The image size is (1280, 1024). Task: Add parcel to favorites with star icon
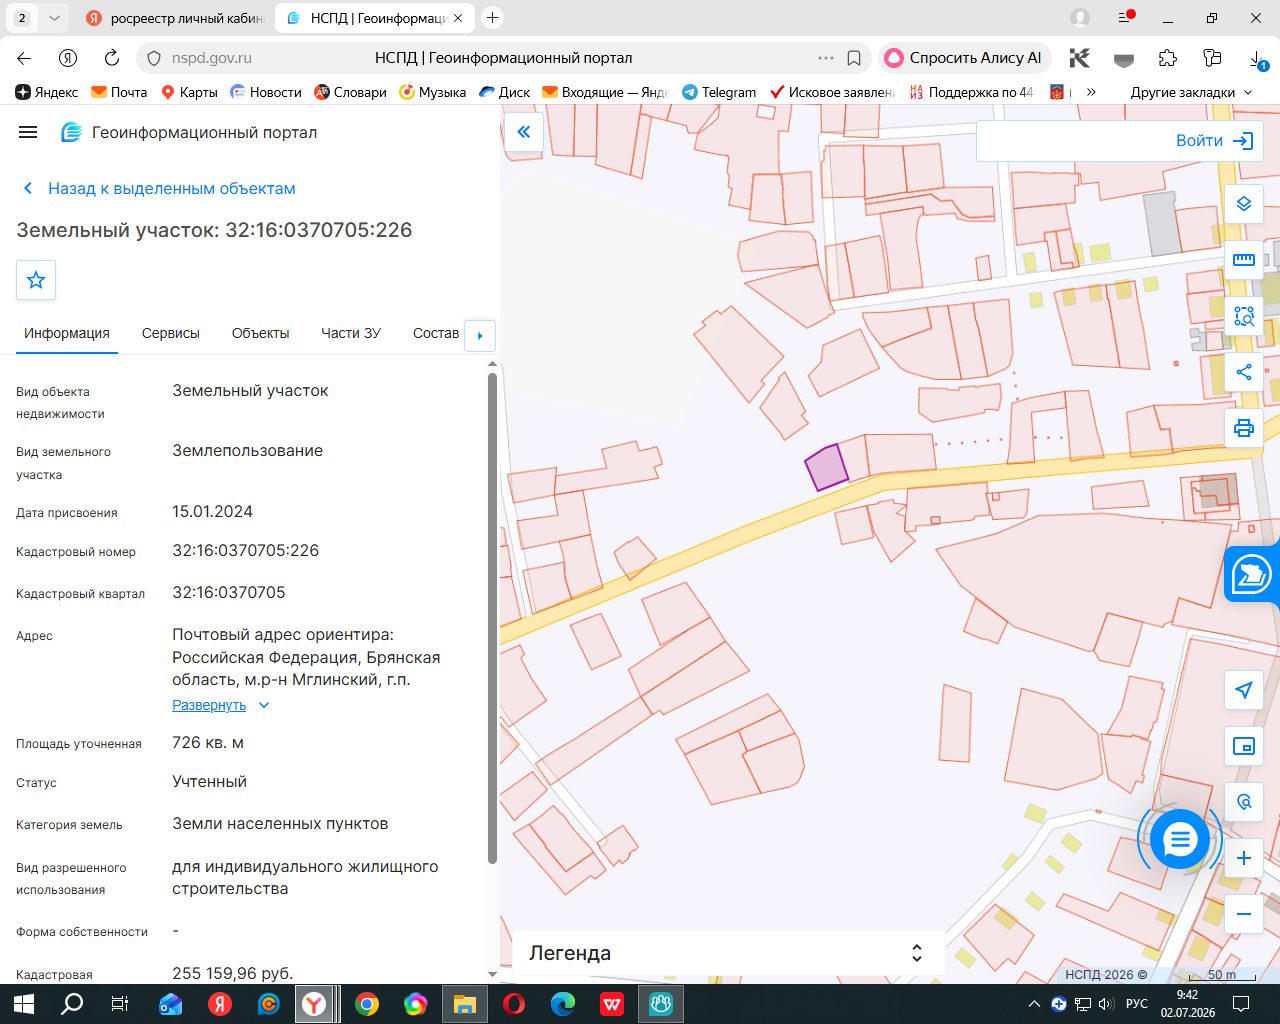click(x=36, y=280)
